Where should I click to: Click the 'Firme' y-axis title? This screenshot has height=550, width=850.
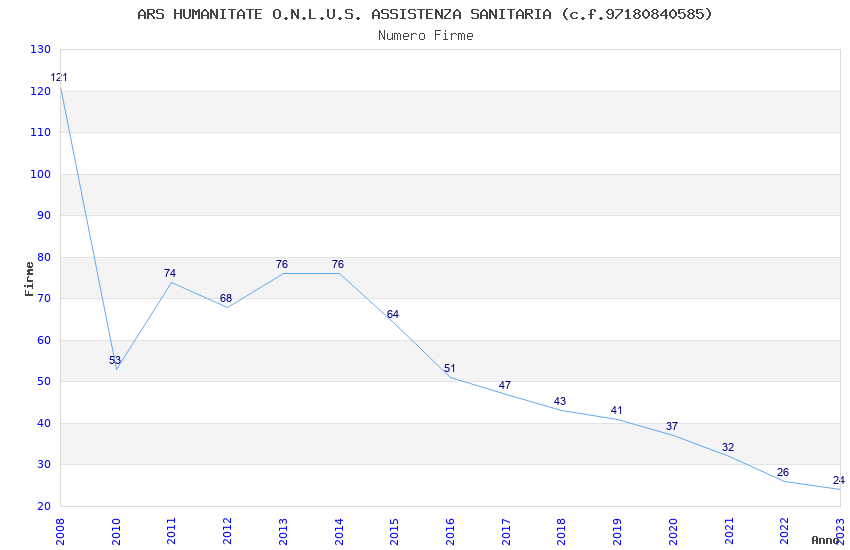click(x=29, y=279)
